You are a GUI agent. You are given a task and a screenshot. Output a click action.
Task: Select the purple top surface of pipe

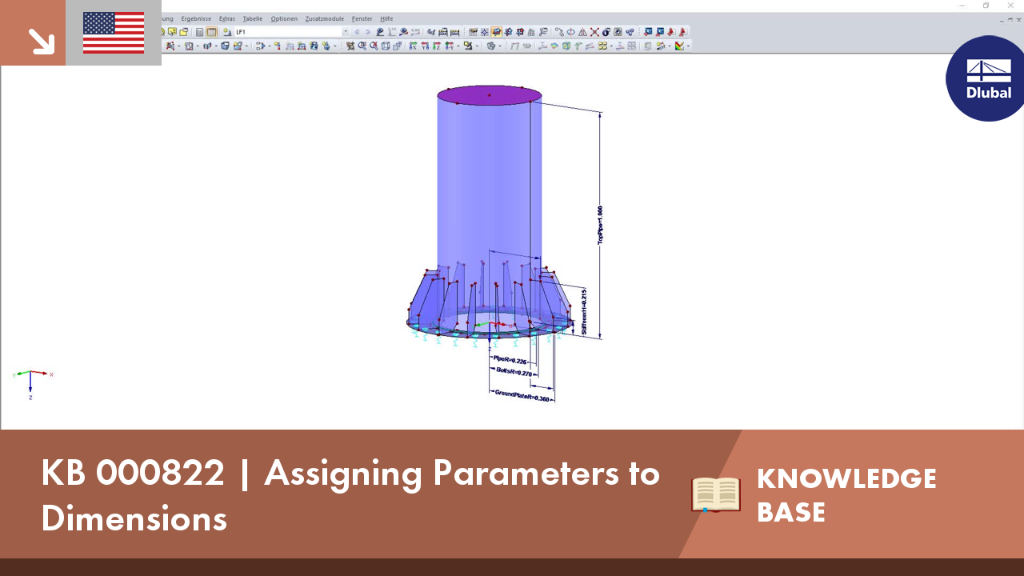(x=489, y=95)
